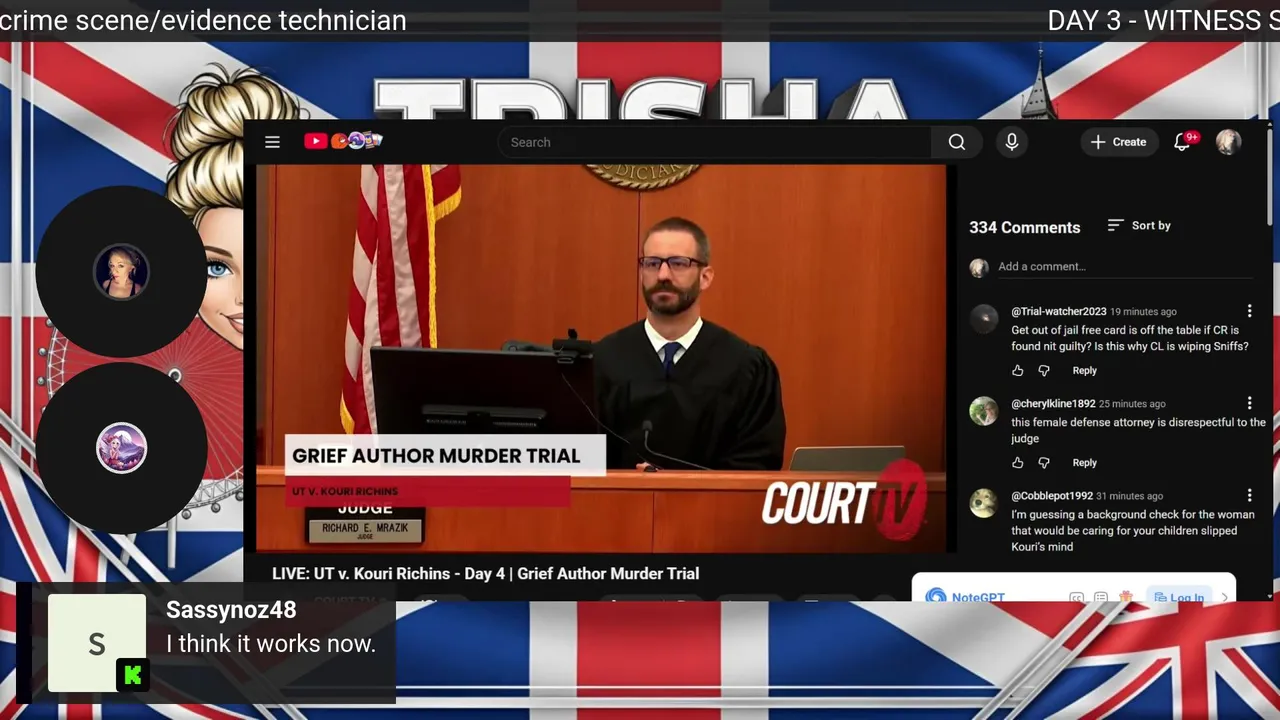Click the Sassynoz48 username in chat overlay
Viewport: 1280px width, 720px height.
[231, 610]
